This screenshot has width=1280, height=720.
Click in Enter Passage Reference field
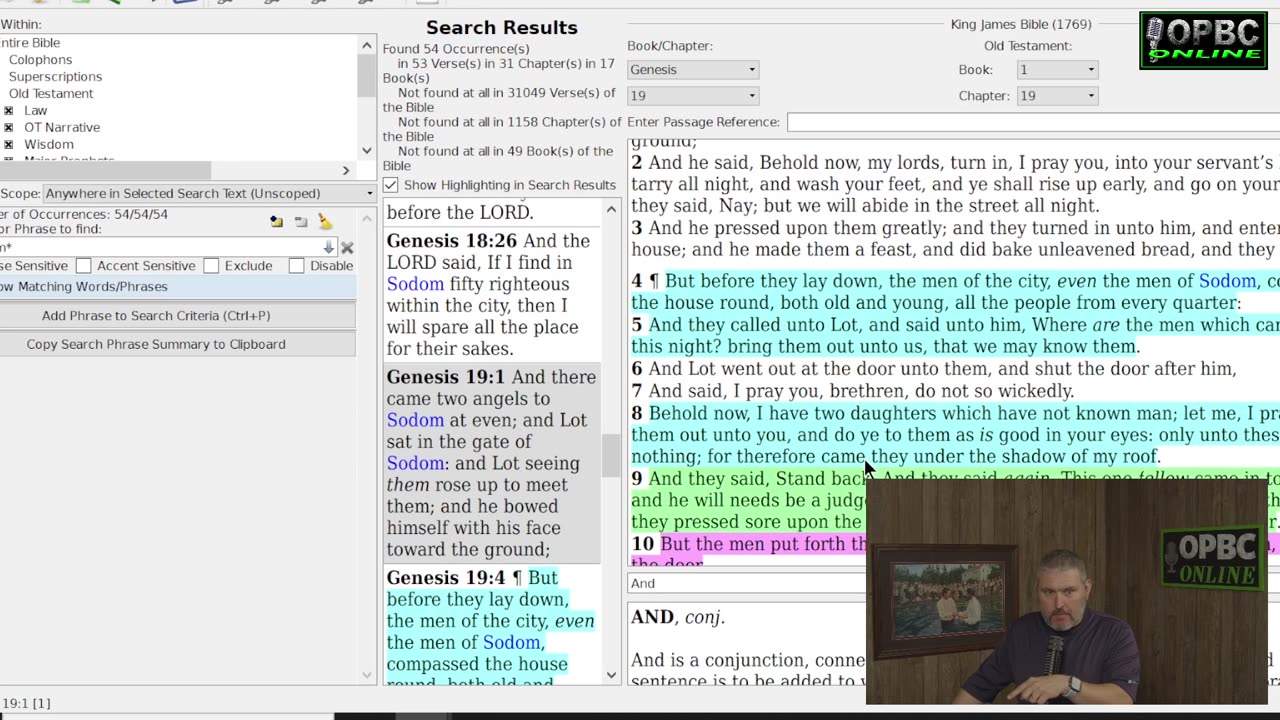[1033, 122]
